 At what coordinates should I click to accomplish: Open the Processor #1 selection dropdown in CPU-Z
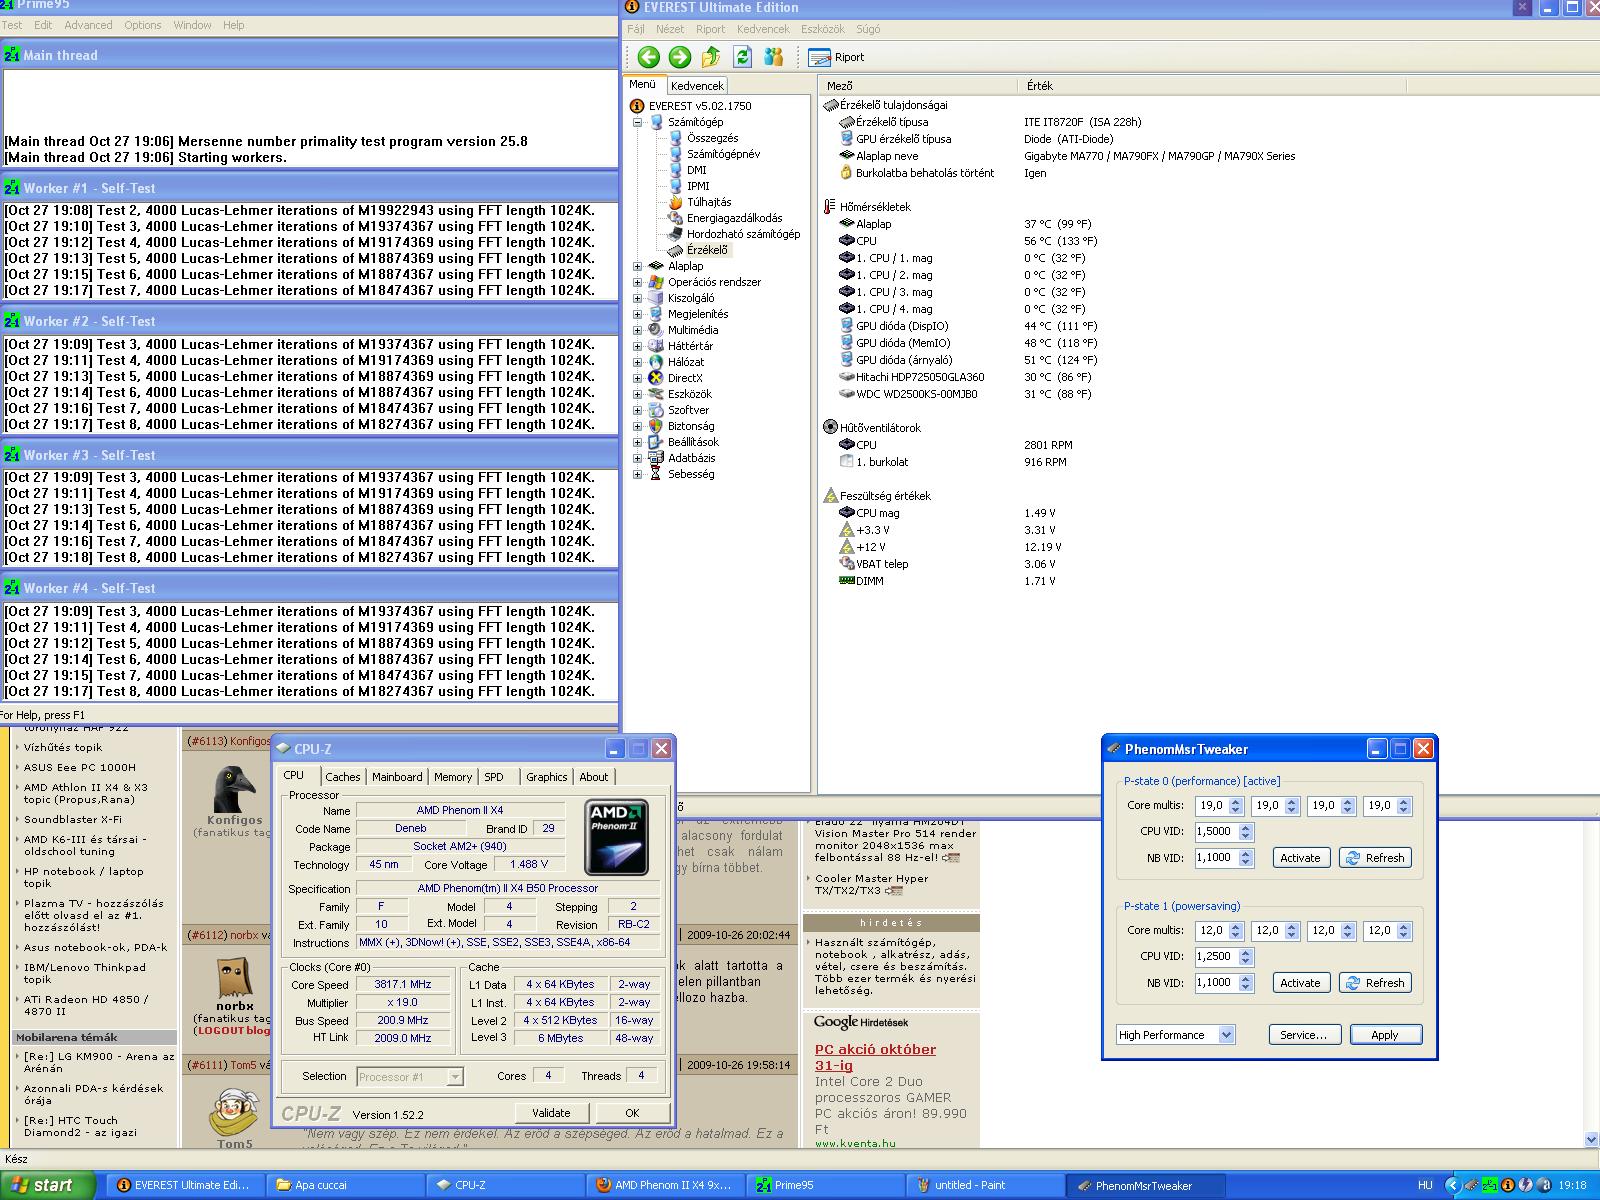(455, 1077)
